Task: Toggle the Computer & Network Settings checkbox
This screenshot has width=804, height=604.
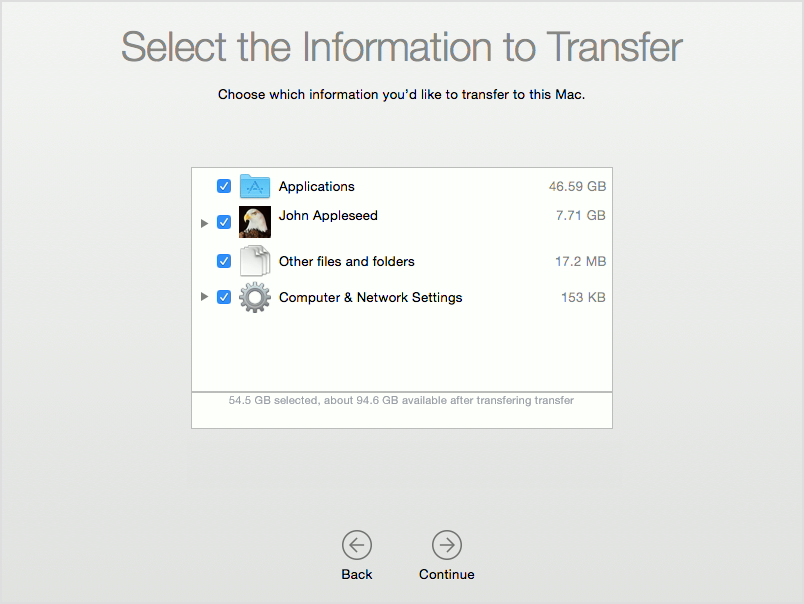Action: pyautogui.click(x=224, y=297)
